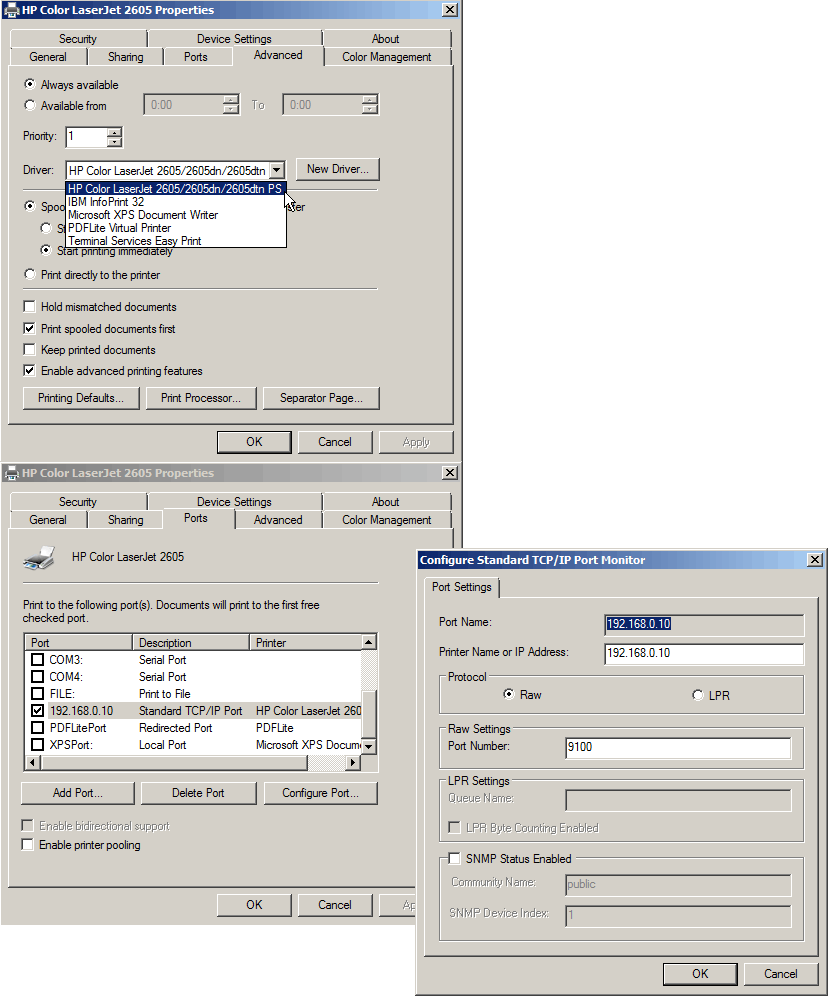Click Cancel in the Ports tab window

335,905
